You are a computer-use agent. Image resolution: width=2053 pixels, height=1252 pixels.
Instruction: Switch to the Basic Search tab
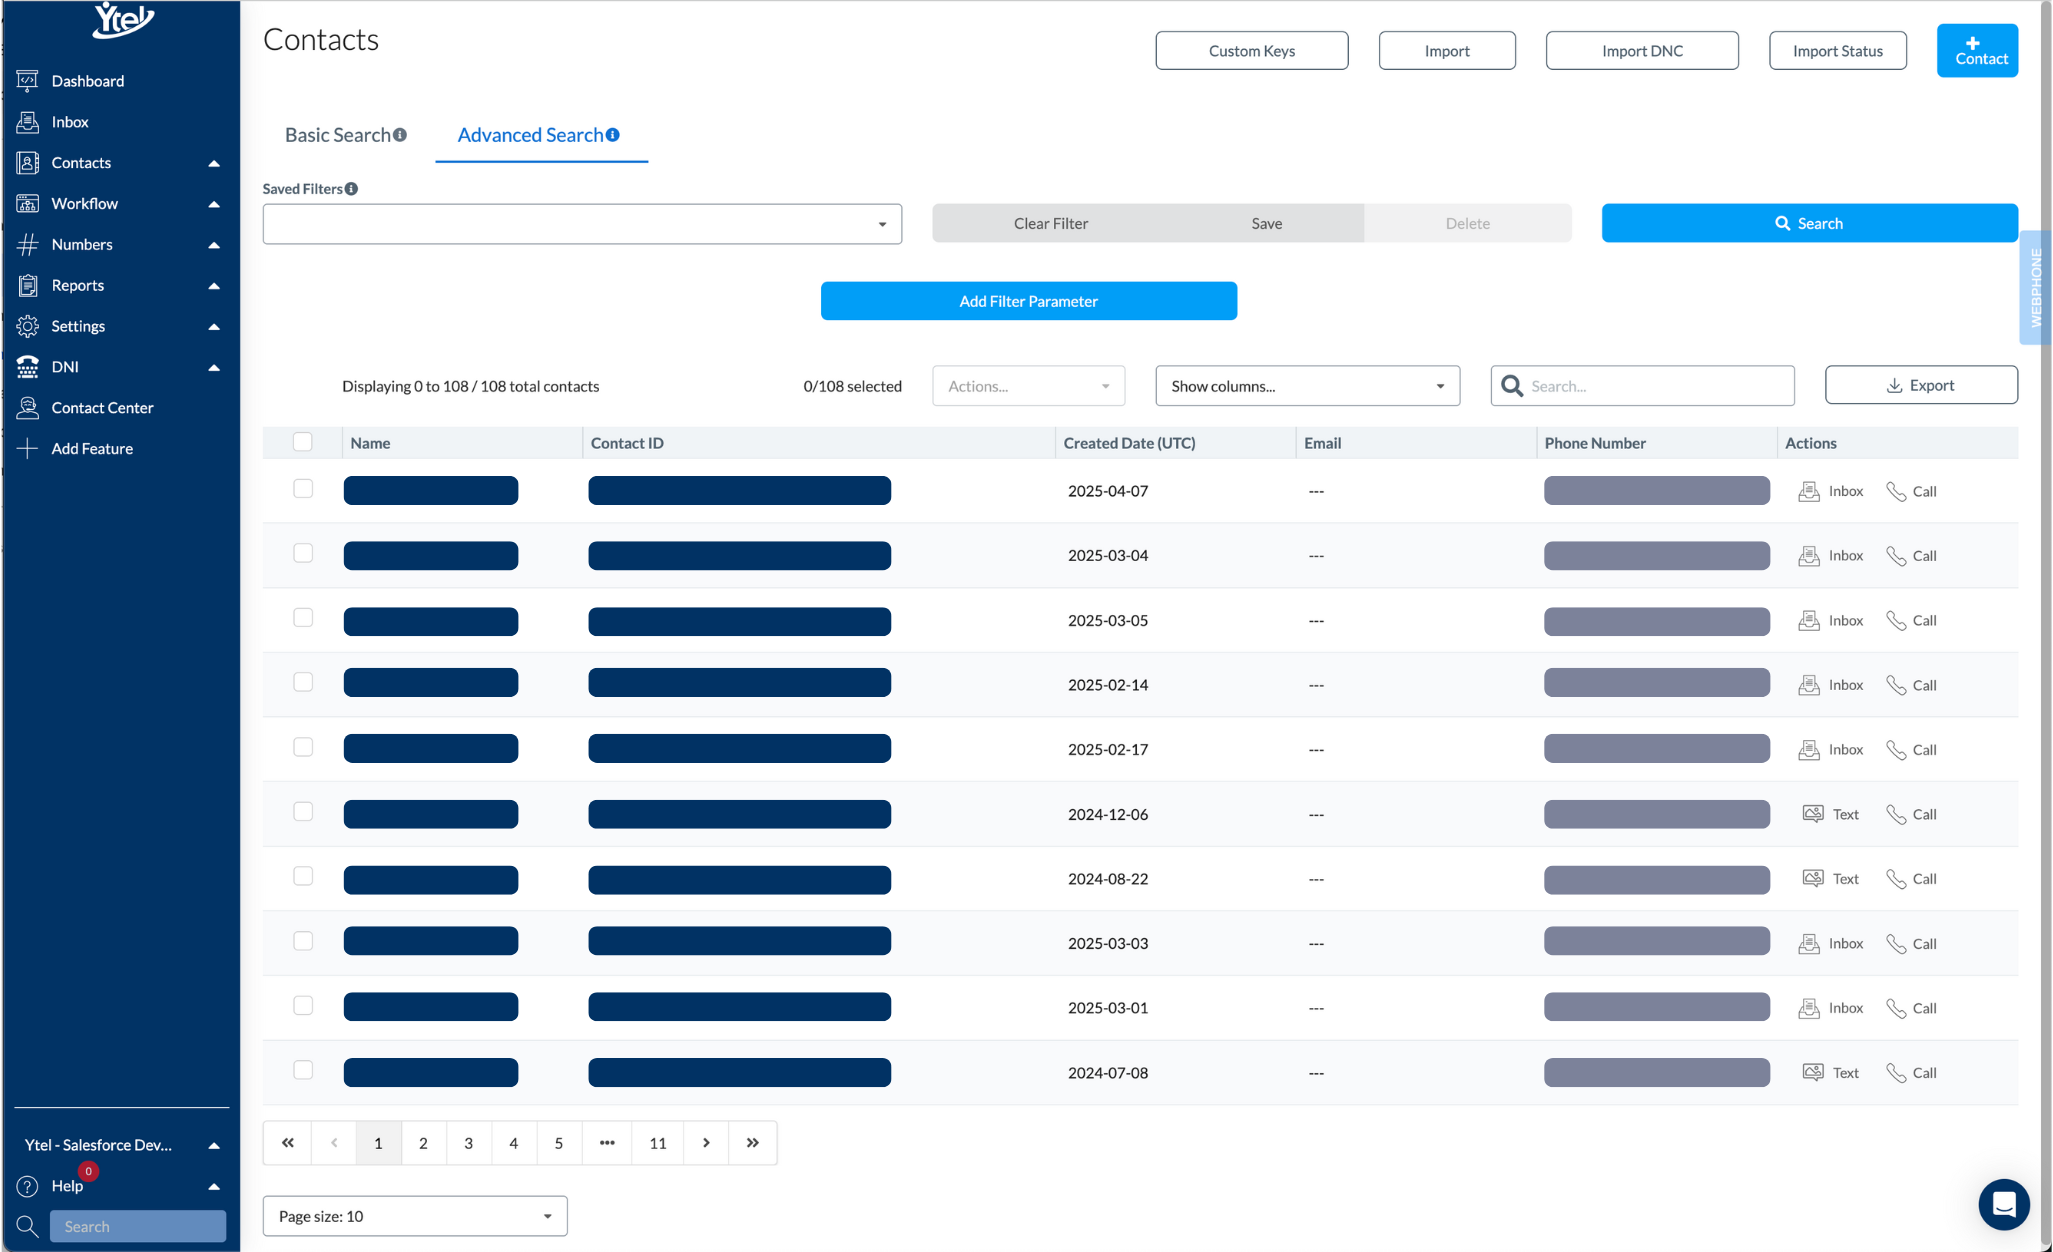click(338, 135)
